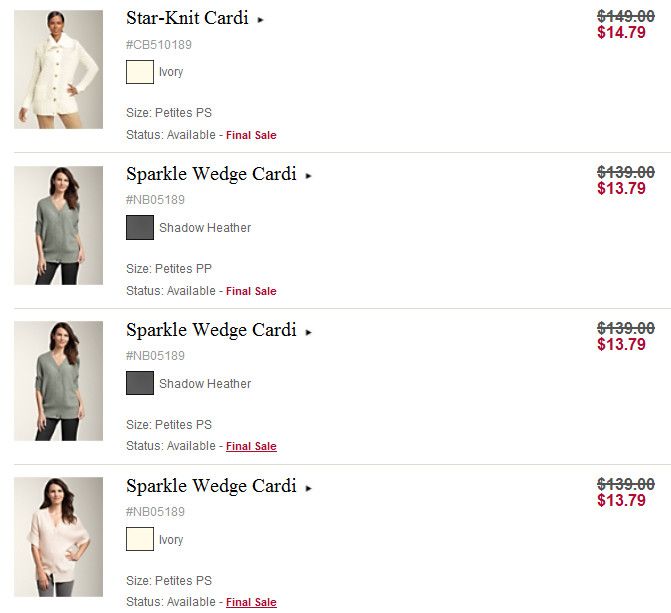Image resolution: width=671 pixels, height=613 pixels.
Task: Click the arrow beside Petites PP Sparkle Wedge Cardi
Action: click(309, 176)
